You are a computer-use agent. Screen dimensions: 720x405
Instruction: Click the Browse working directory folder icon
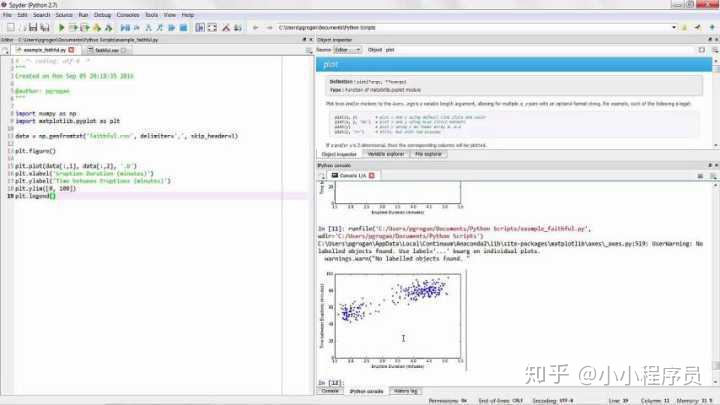pyautogui.click(x=684, y=28)
